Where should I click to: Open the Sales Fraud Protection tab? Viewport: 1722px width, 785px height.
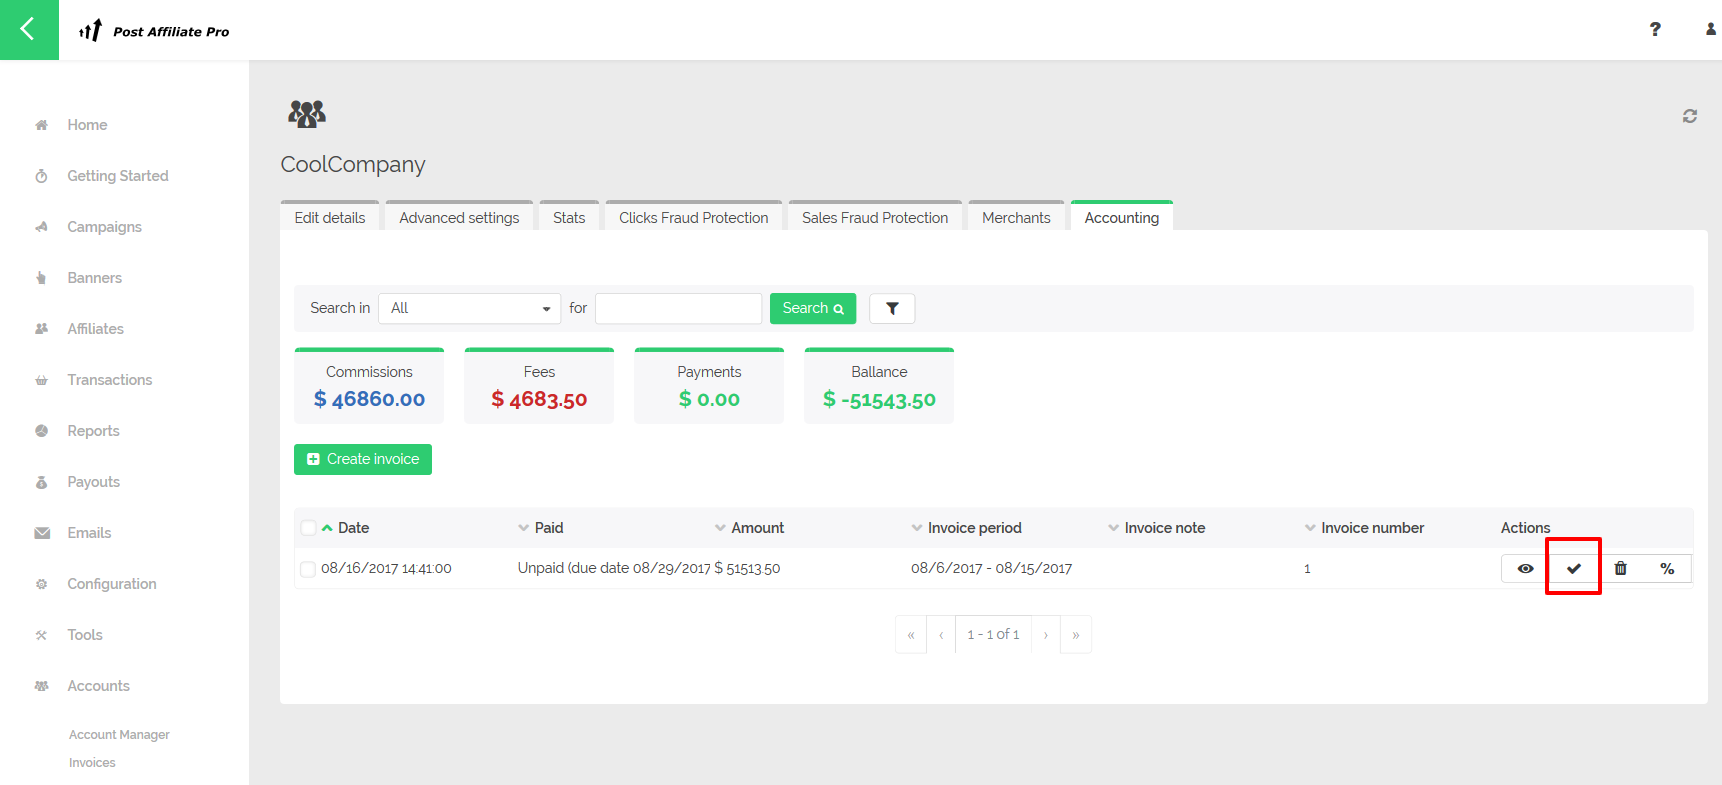pos(874,217)
